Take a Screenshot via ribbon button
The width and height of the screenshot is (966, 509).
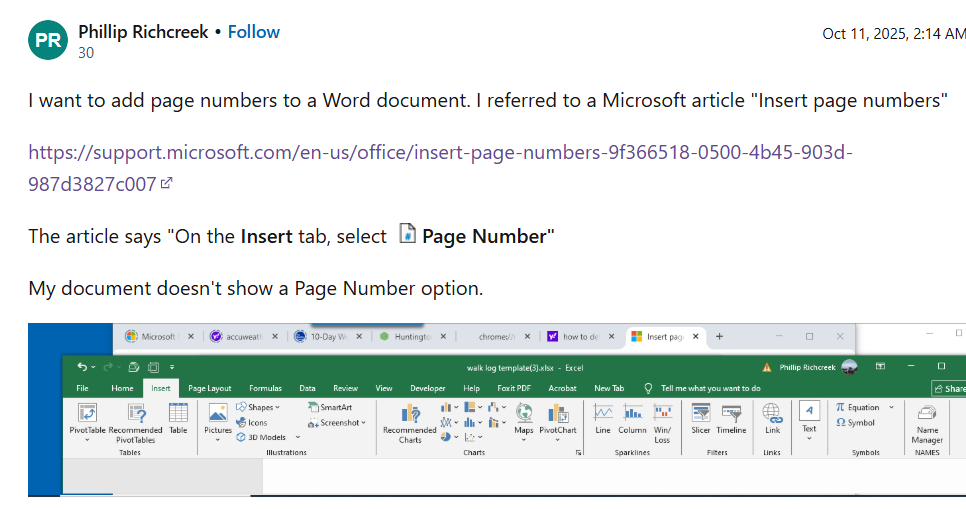[334, 423]
